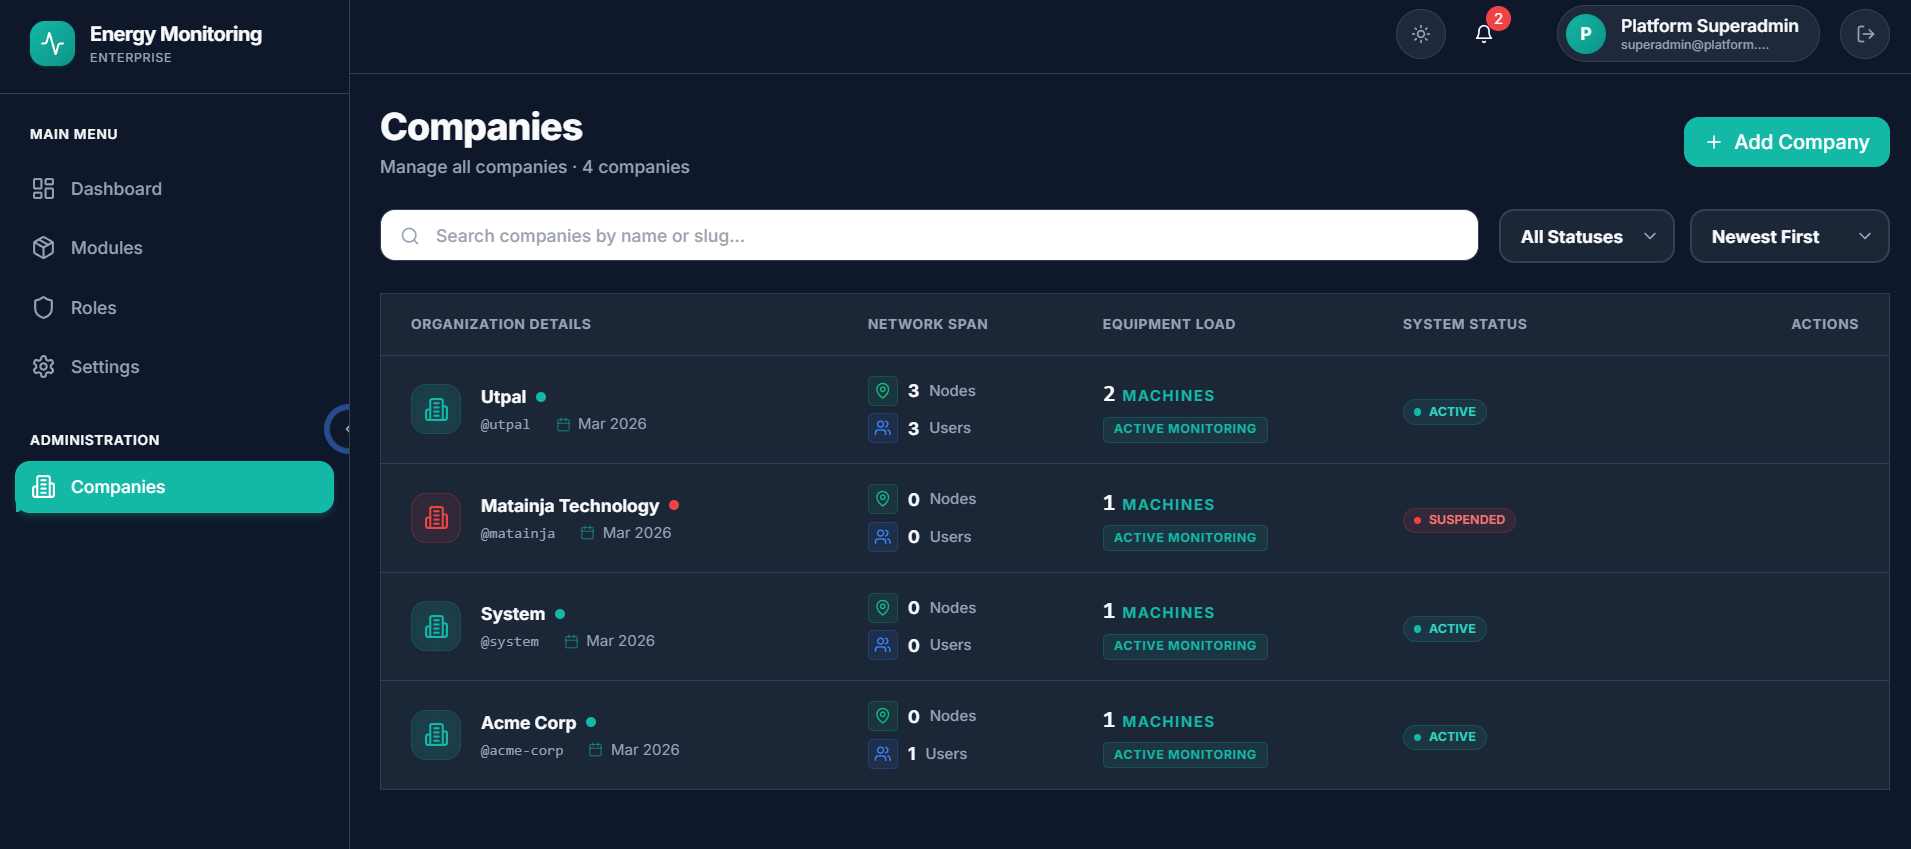Click the users icon in Matainja row
The width and height of the screenshot is (1911, 849).
(883, 537)
